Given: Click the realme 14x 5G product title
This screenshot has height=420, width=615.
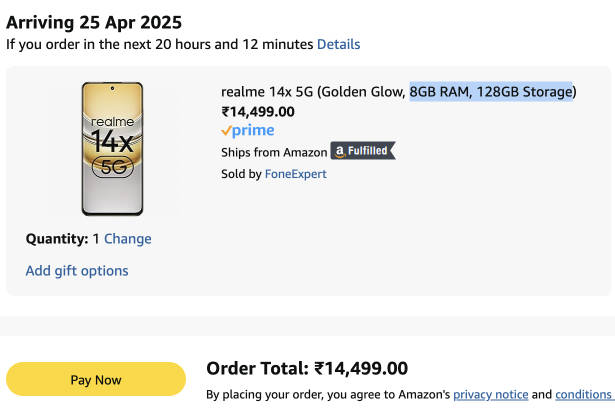Looking at the screenshot, I should (313, 92).
